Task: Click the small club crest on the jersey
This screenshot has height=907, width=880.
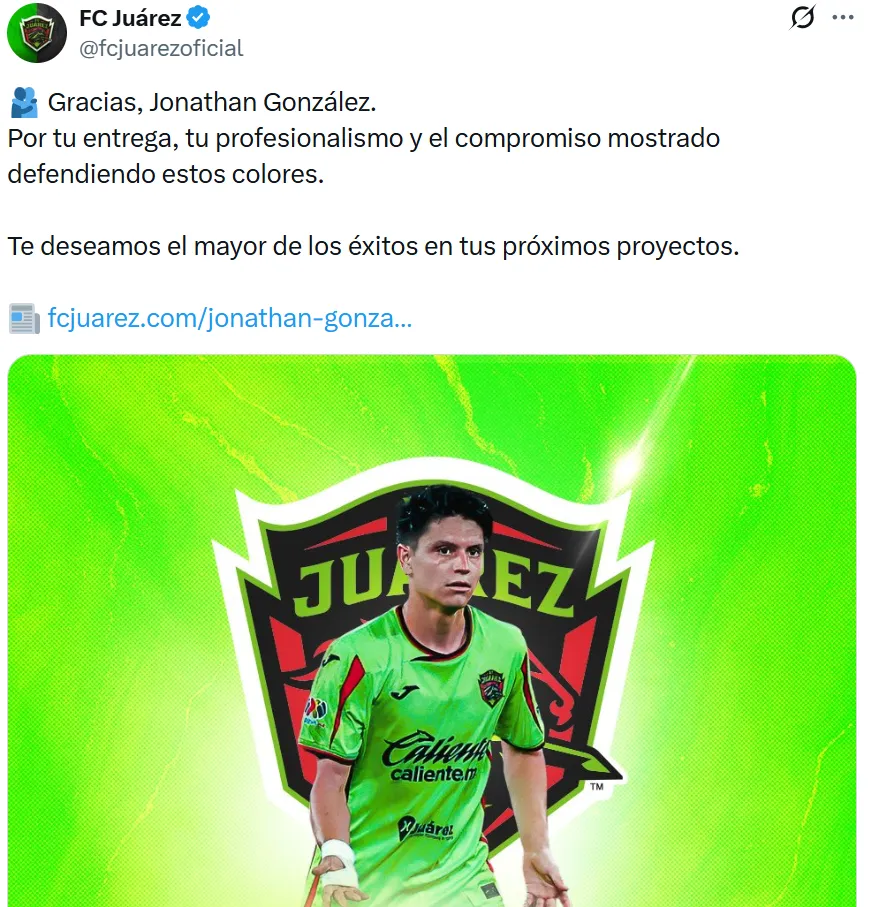Action: pos(491,688)
